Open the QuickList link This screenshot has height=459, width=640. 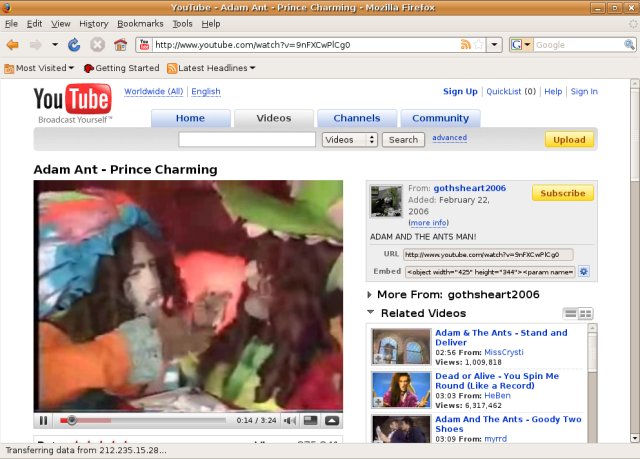pyautogui.click(x=504, y=91)
